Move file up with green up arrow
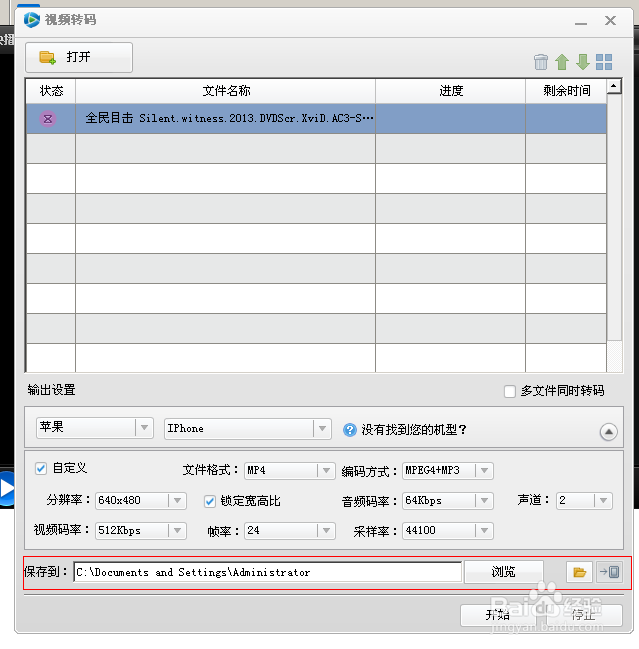 [562, 62]
